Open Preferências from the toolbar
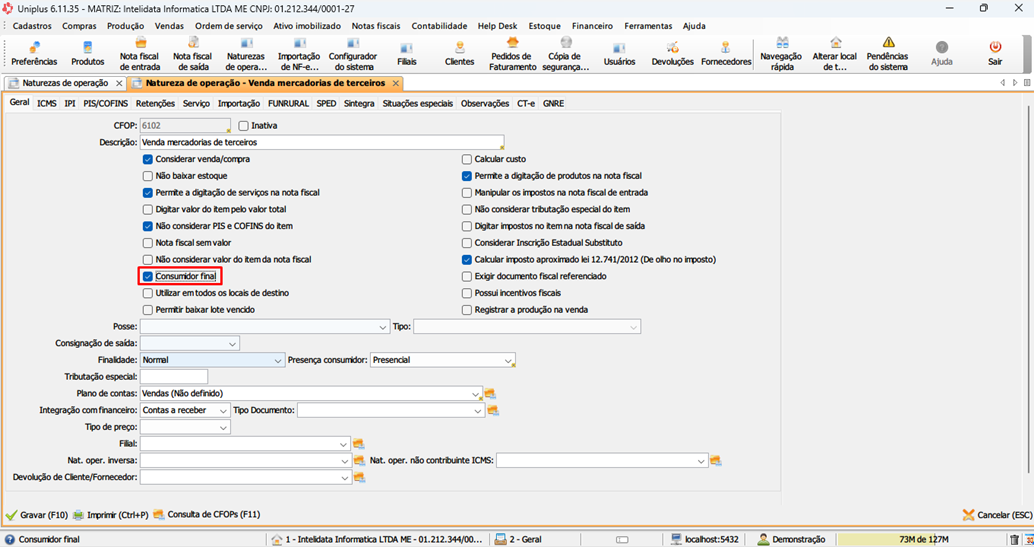Image resolution: width=1034 pixels, height=547 pixels. (34, 54)
